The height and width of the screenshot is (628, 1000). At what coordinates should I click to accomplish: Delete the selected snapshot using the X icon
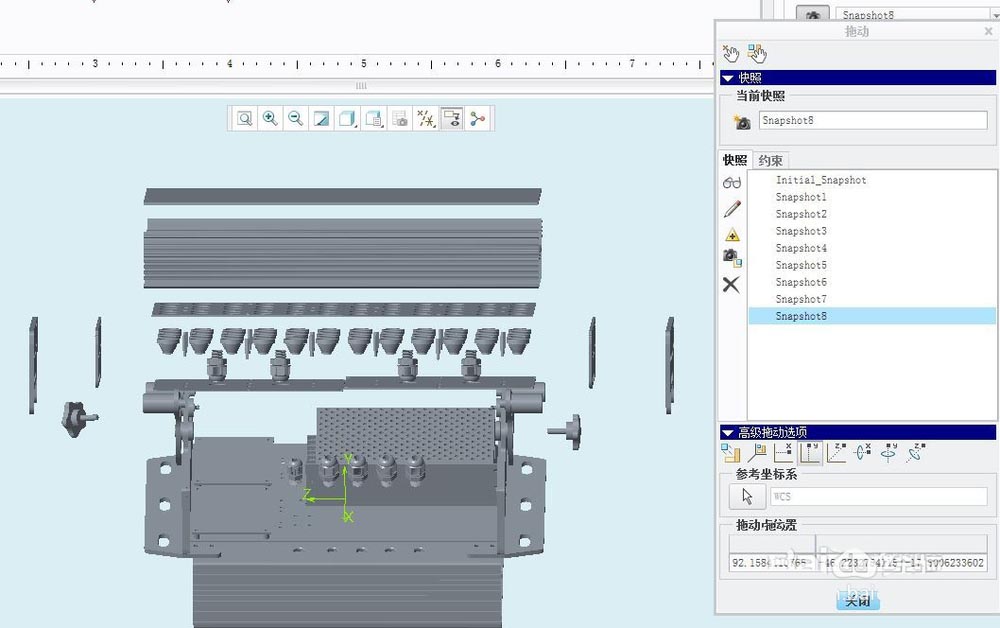click(731, 284)
